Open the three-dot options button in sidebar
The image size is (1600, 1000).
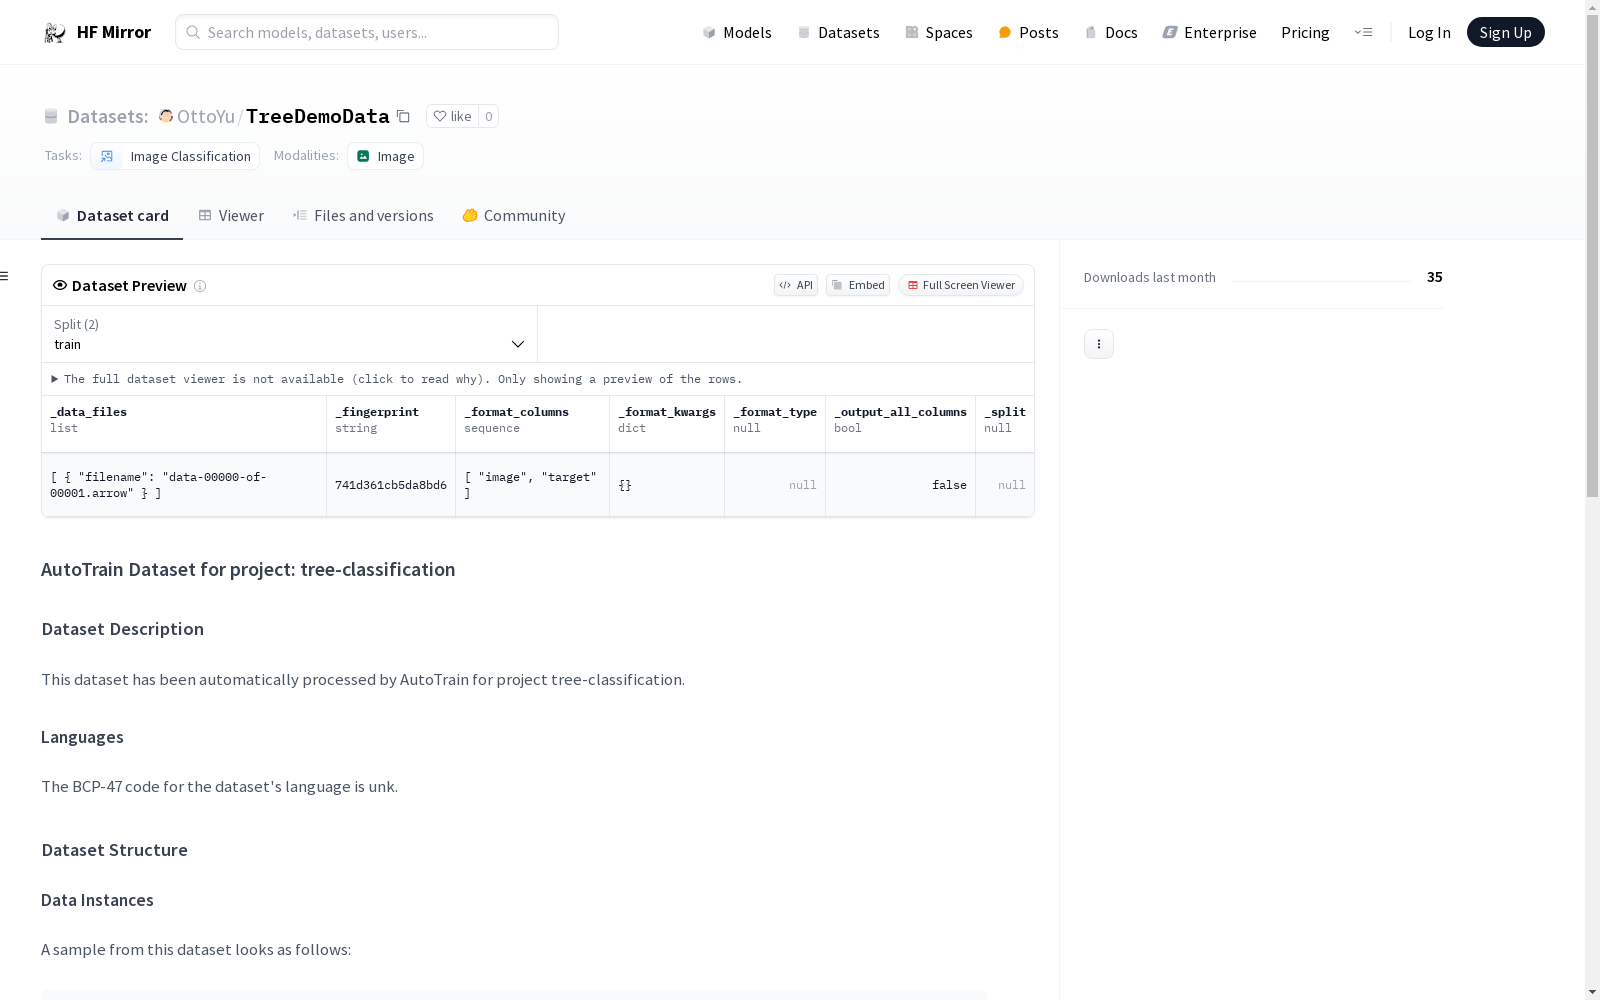1099,344
